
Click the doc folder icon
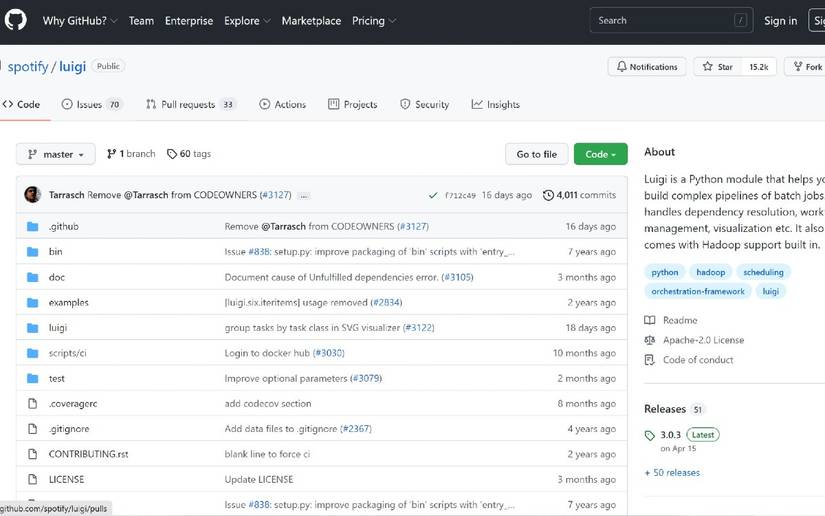33,277
